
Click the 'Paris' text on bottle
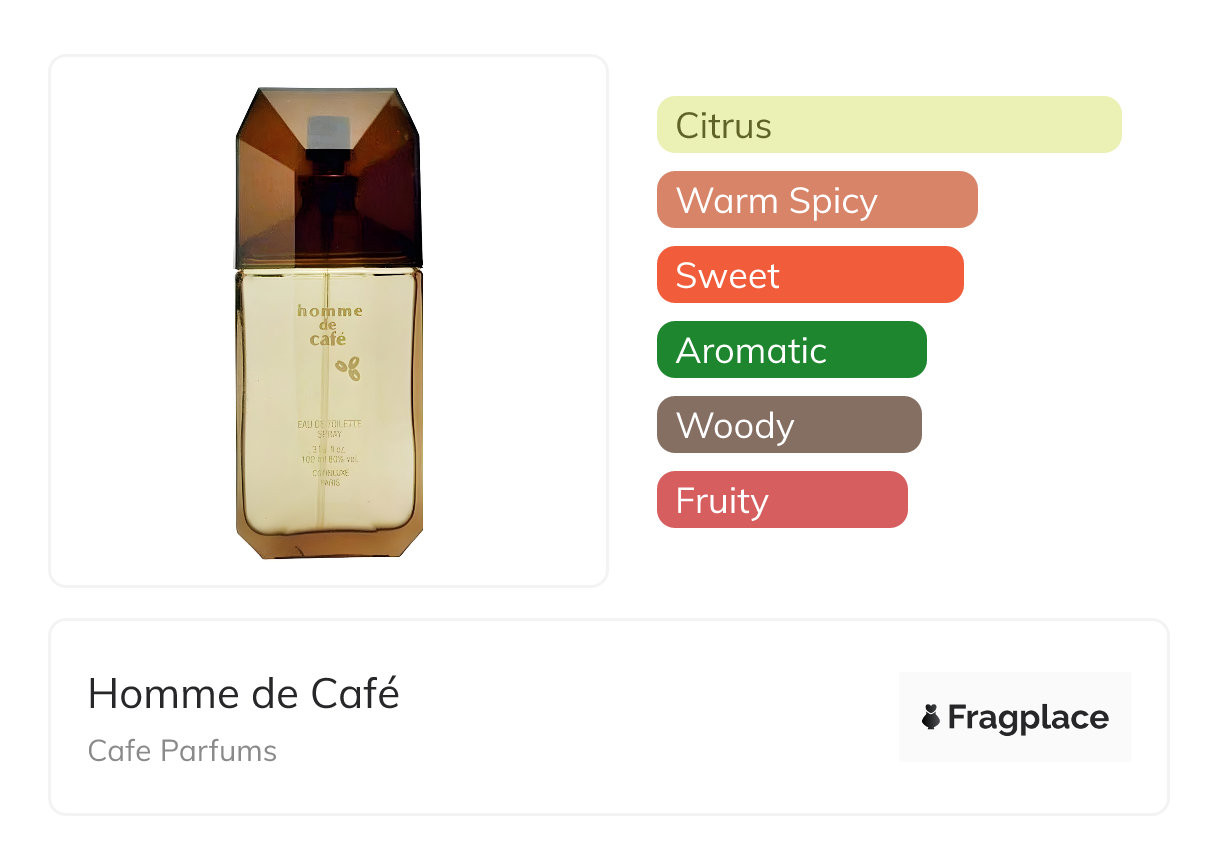tap(330, 482)
